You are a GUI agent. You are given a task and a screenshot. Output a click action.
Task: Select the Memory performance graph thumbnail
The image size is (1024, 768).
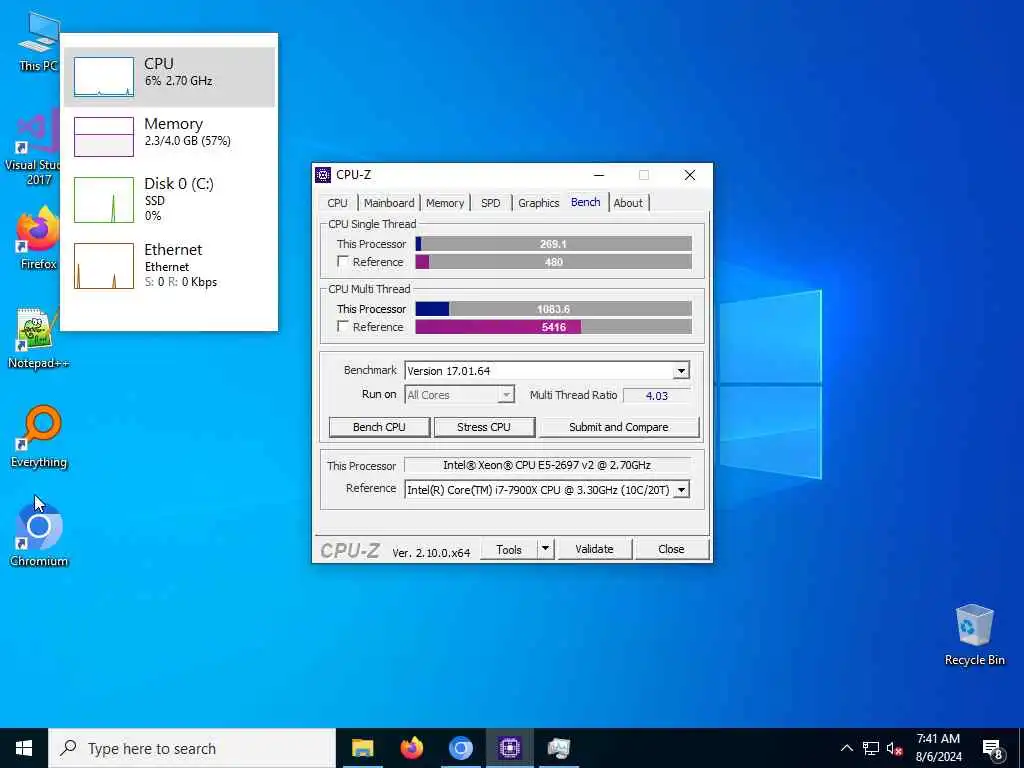click(x=104, y=136)
